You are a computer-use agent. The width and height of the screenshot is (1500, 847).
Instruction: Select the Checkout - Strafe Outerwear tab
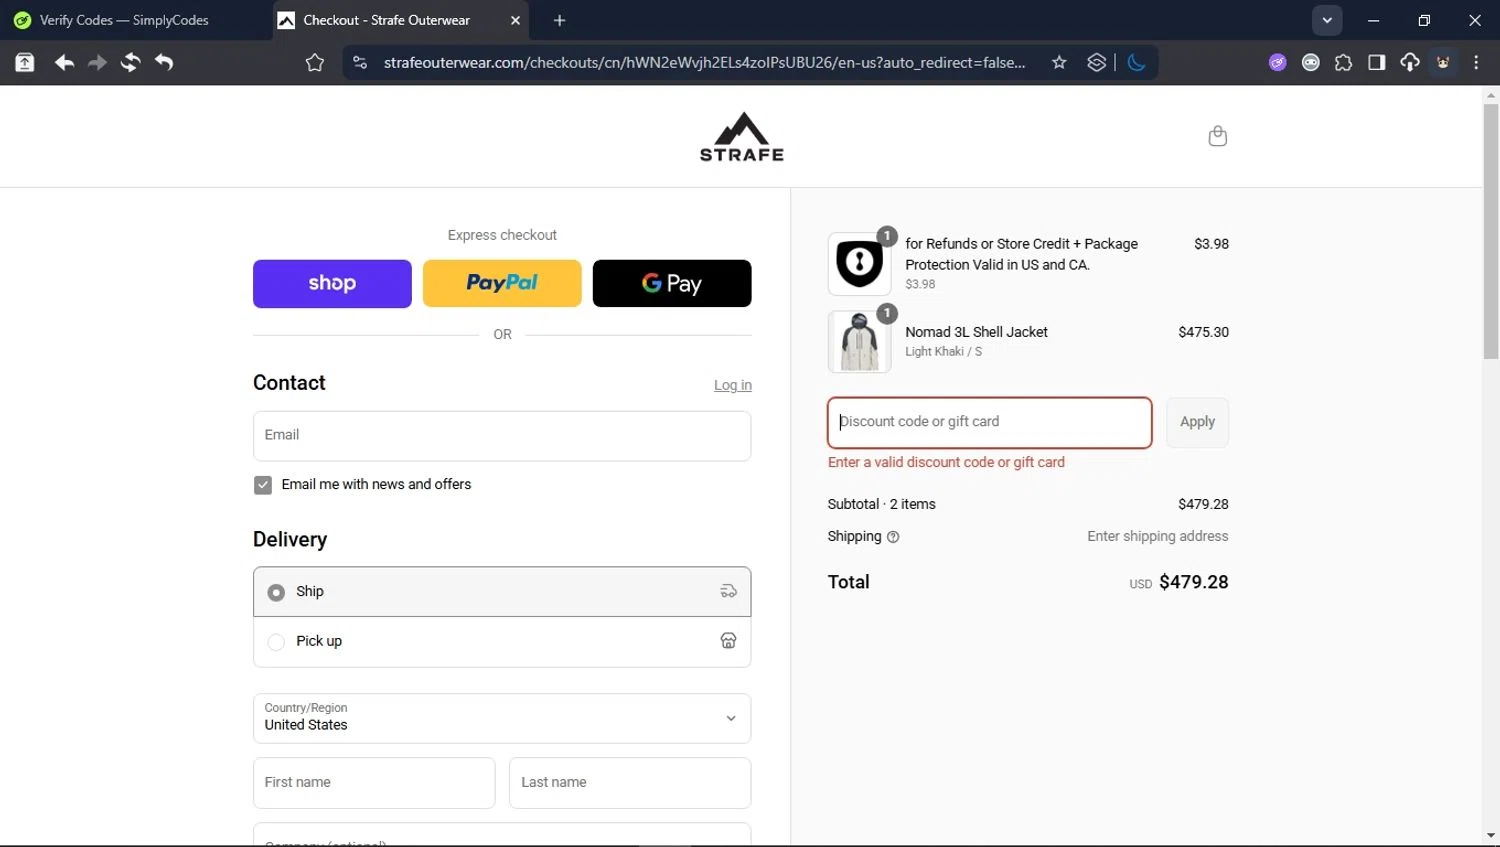click(x=400, y=20)
